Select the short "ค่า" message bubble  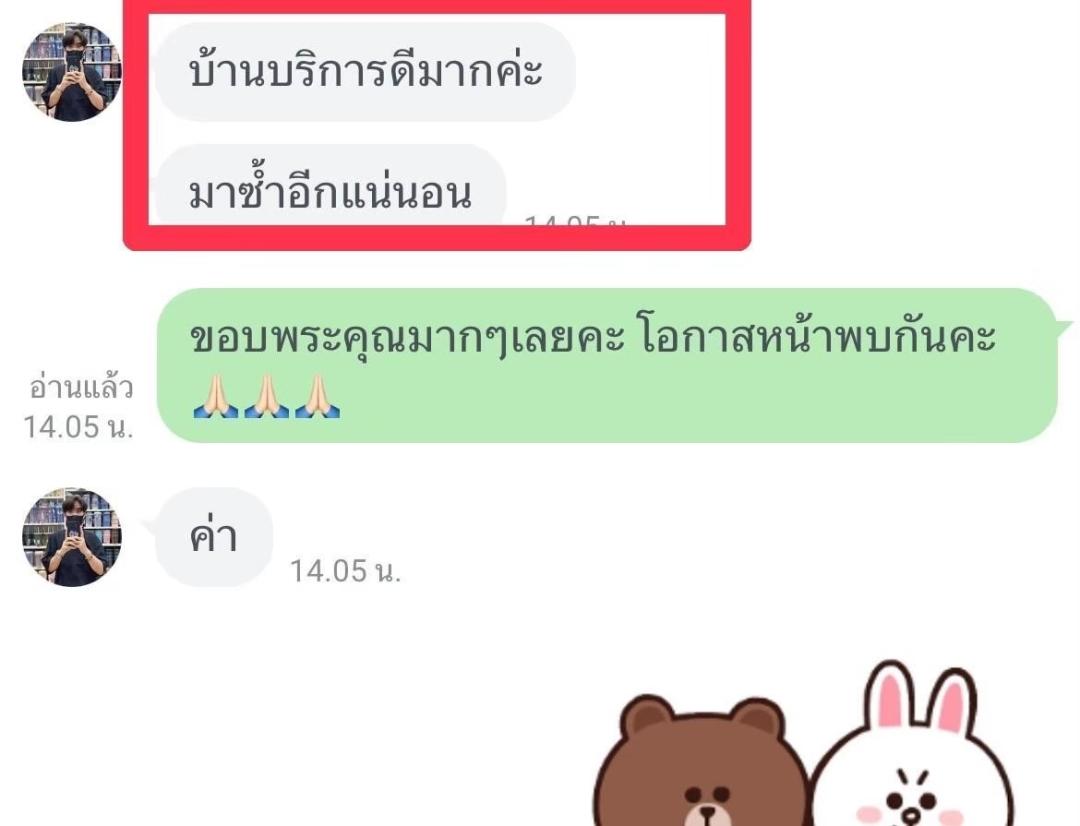(214, 537)
